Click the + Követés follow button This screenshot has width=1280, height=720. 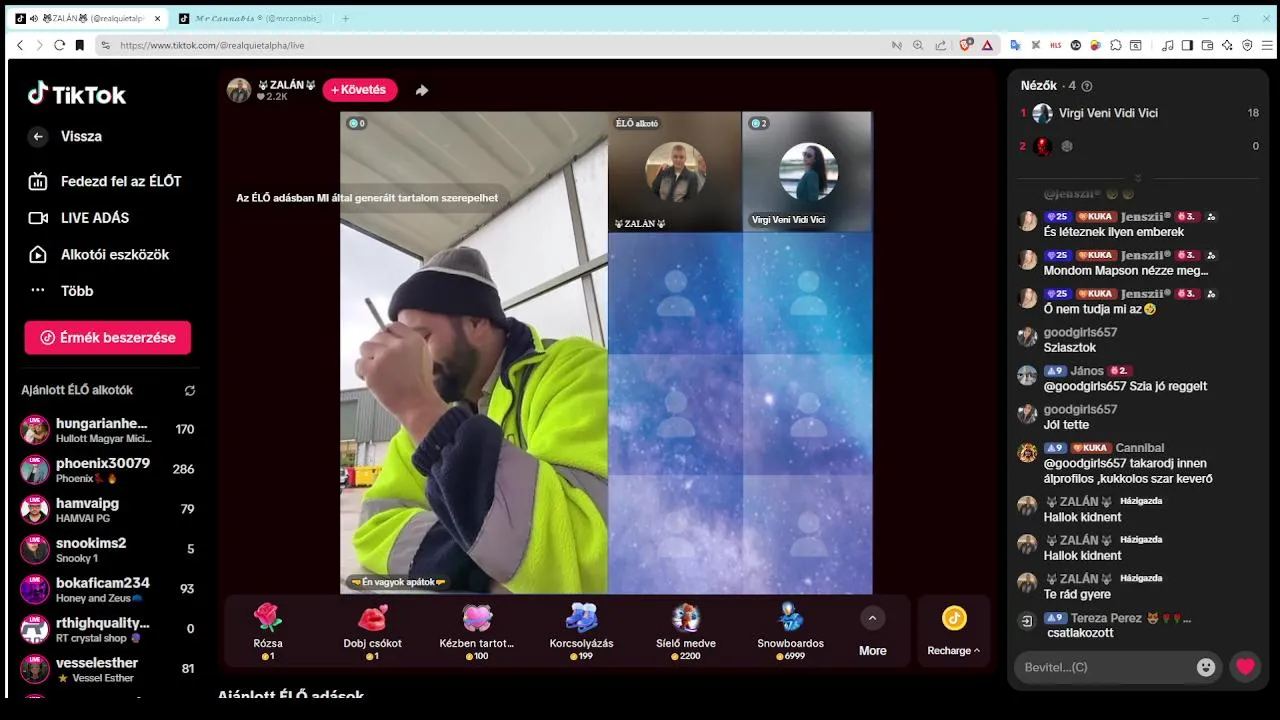point(359,90)
